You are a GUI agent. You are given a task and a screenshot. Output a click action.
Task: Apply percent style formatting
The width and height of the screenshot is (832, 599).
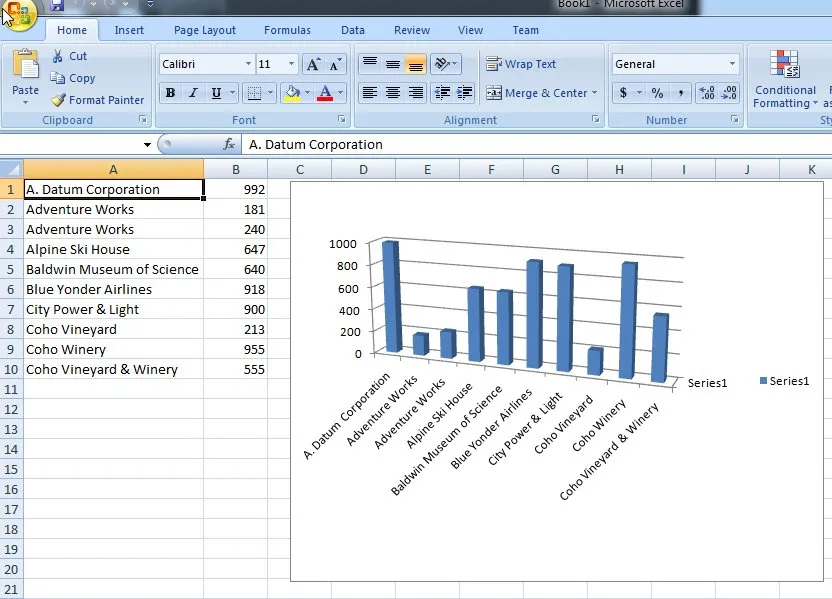(657, 93)
